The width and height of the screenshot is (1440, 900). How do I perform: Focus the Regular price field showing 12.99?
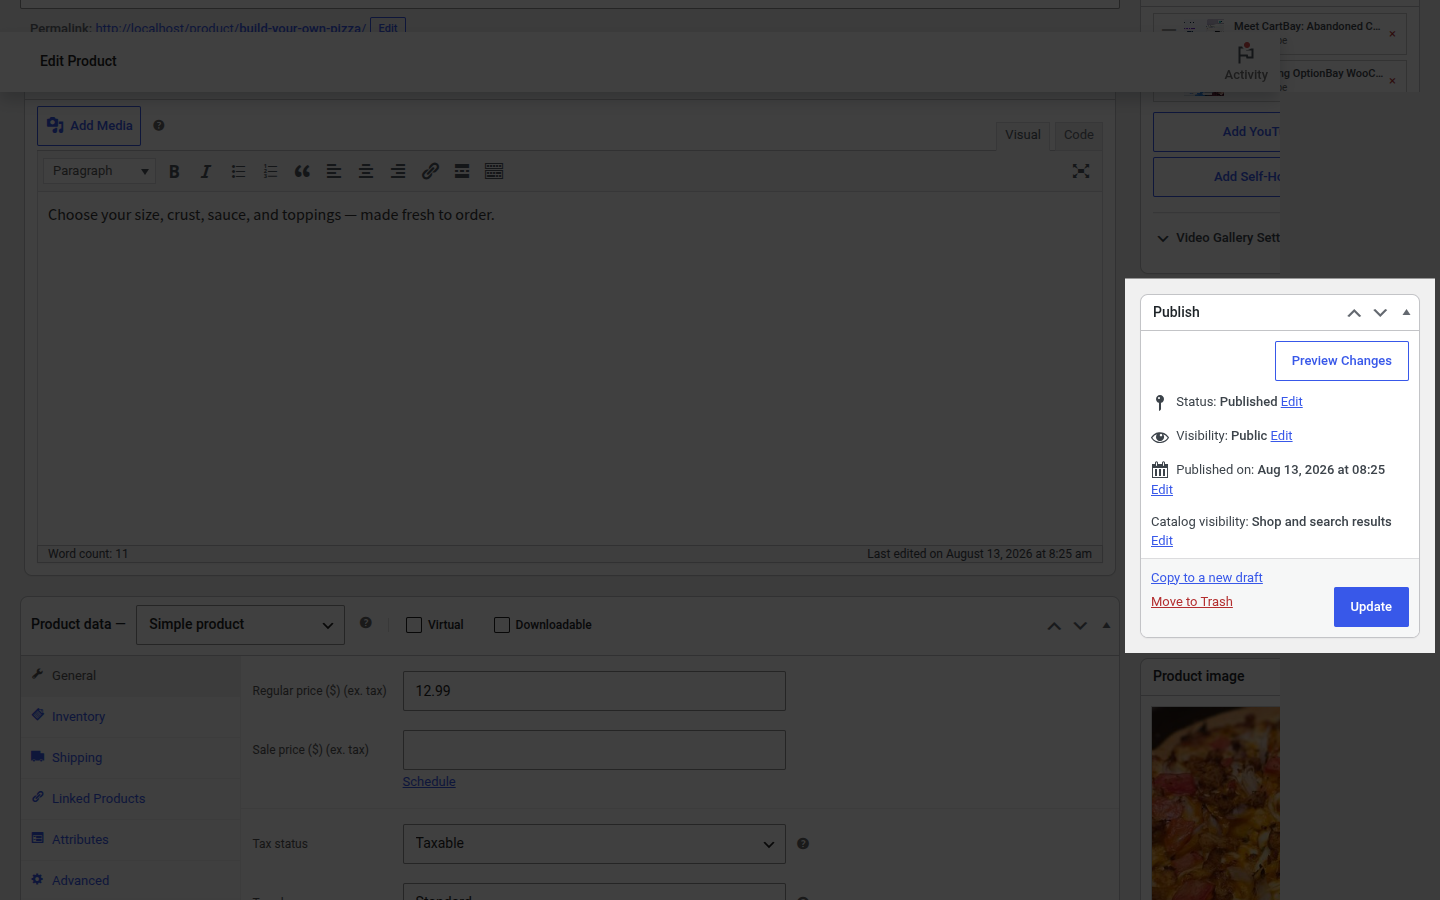tap(594, 691)
